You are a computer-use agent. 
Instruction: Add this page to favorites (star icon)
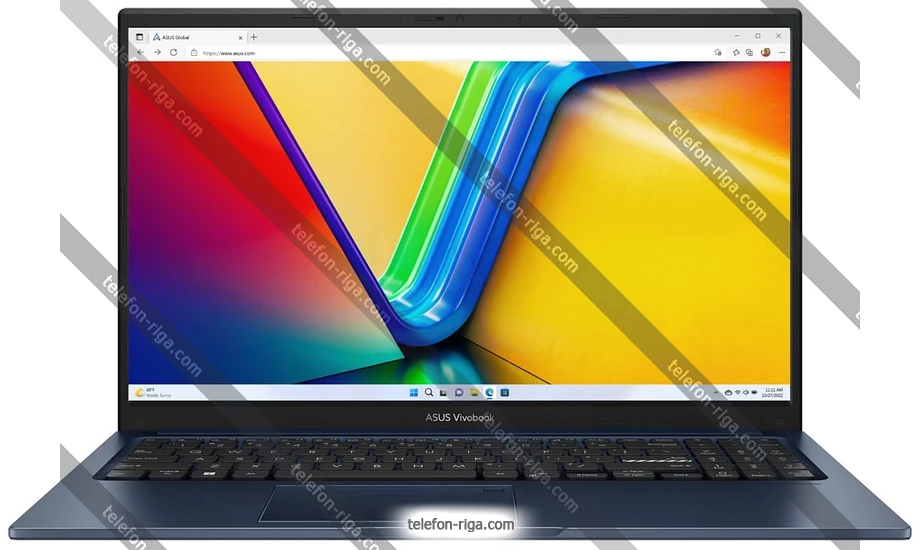click(719, 52)
